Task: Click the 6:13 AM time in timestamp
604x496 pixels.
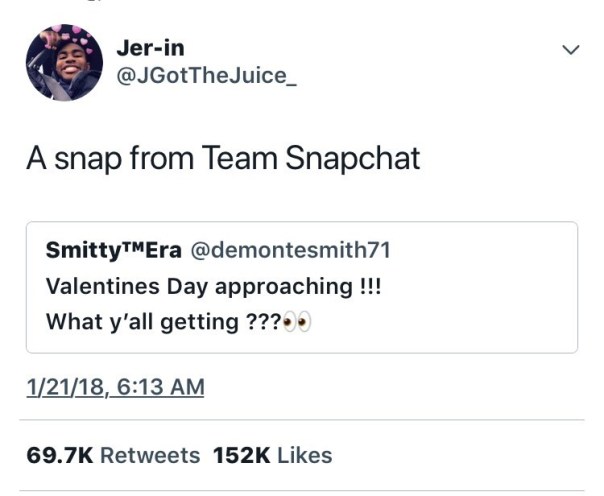Action: pos(154,386)
